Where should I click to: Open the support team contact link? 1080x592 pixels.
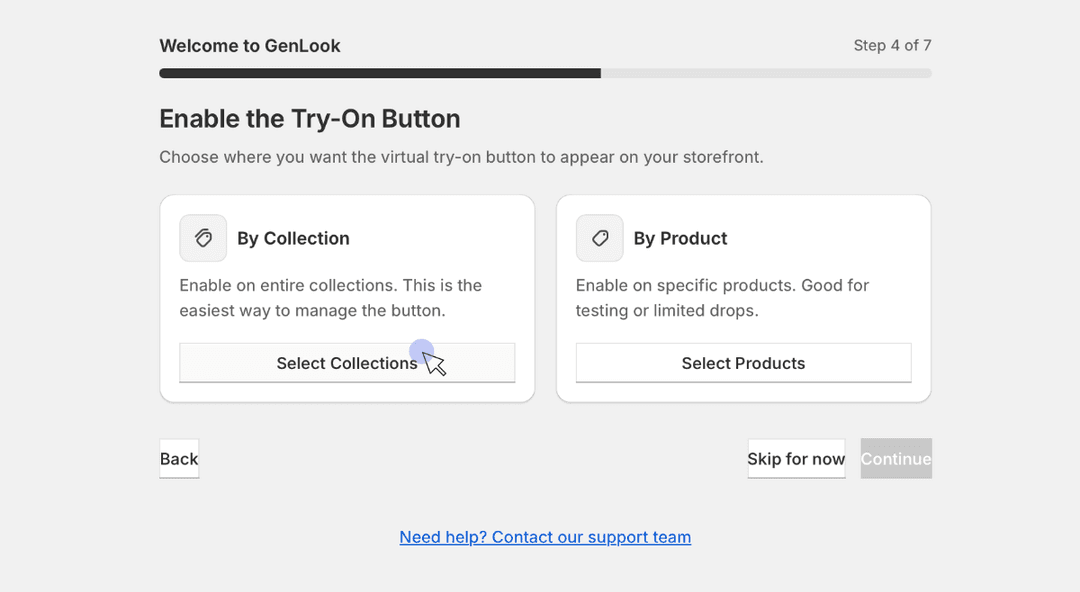[544, 537]
